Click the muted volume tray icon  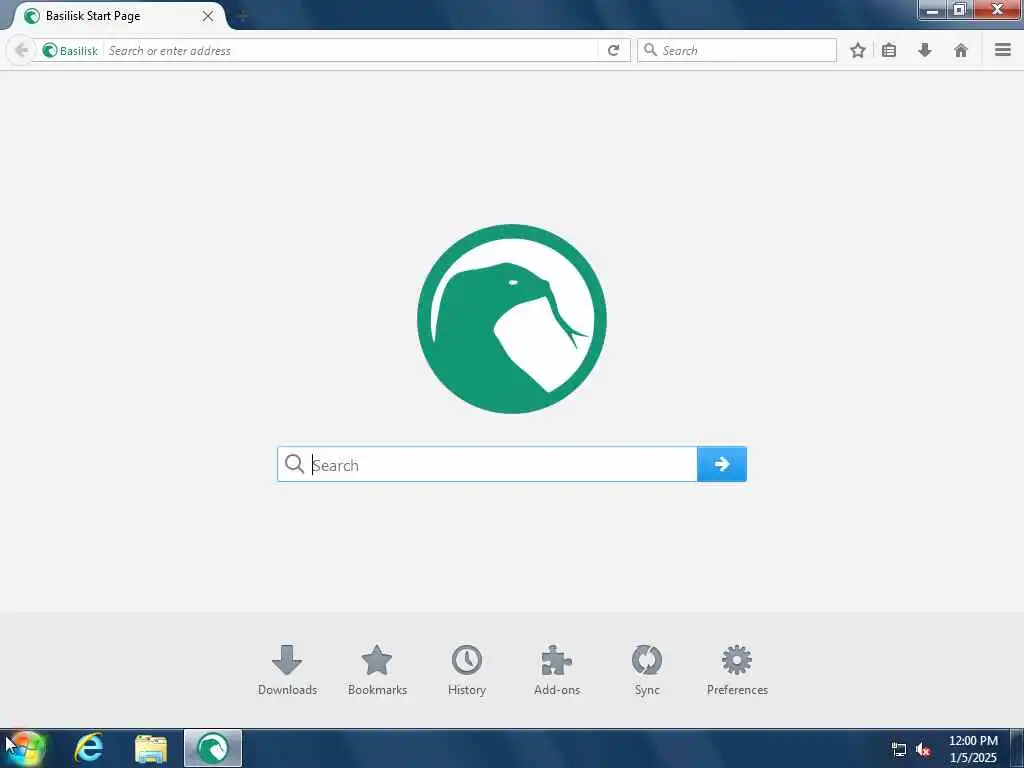point(923,750)
